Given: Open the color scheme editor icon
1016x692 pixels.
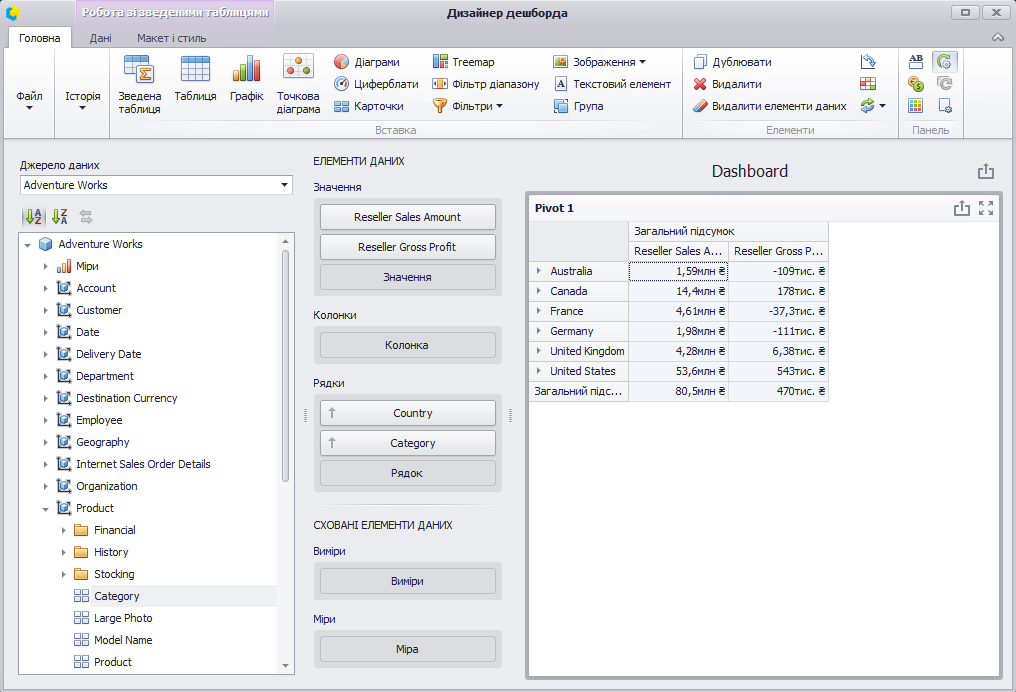Looking at the screenshot, I should click(x=916, y=106).
